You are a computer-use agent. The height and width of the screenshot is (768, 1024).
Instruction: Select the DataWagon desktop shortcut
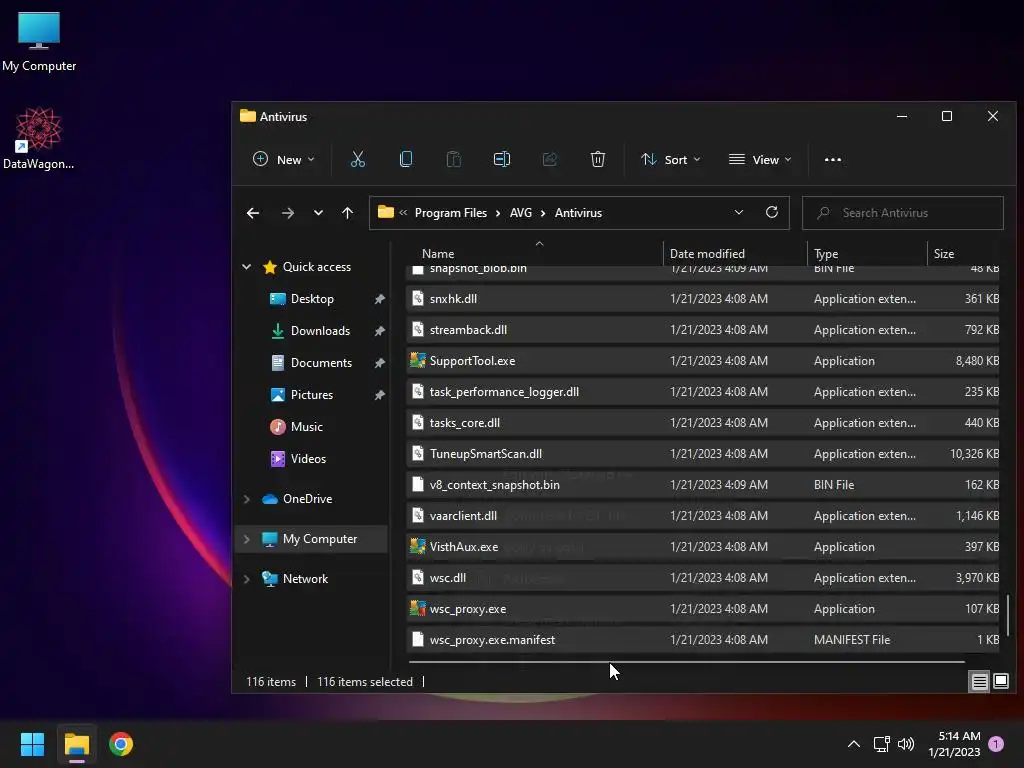(39, 138)
